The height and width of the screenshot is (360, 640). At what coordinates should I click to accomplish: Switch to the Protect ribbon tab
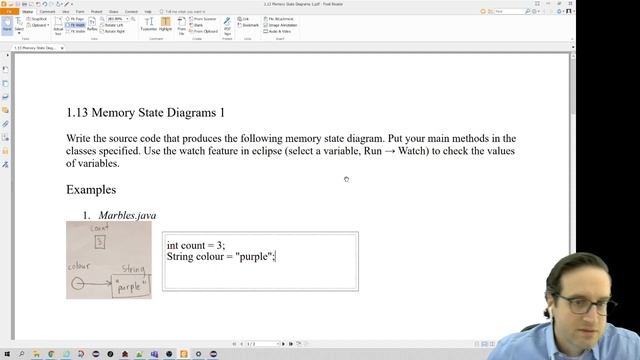coord(96,11)
